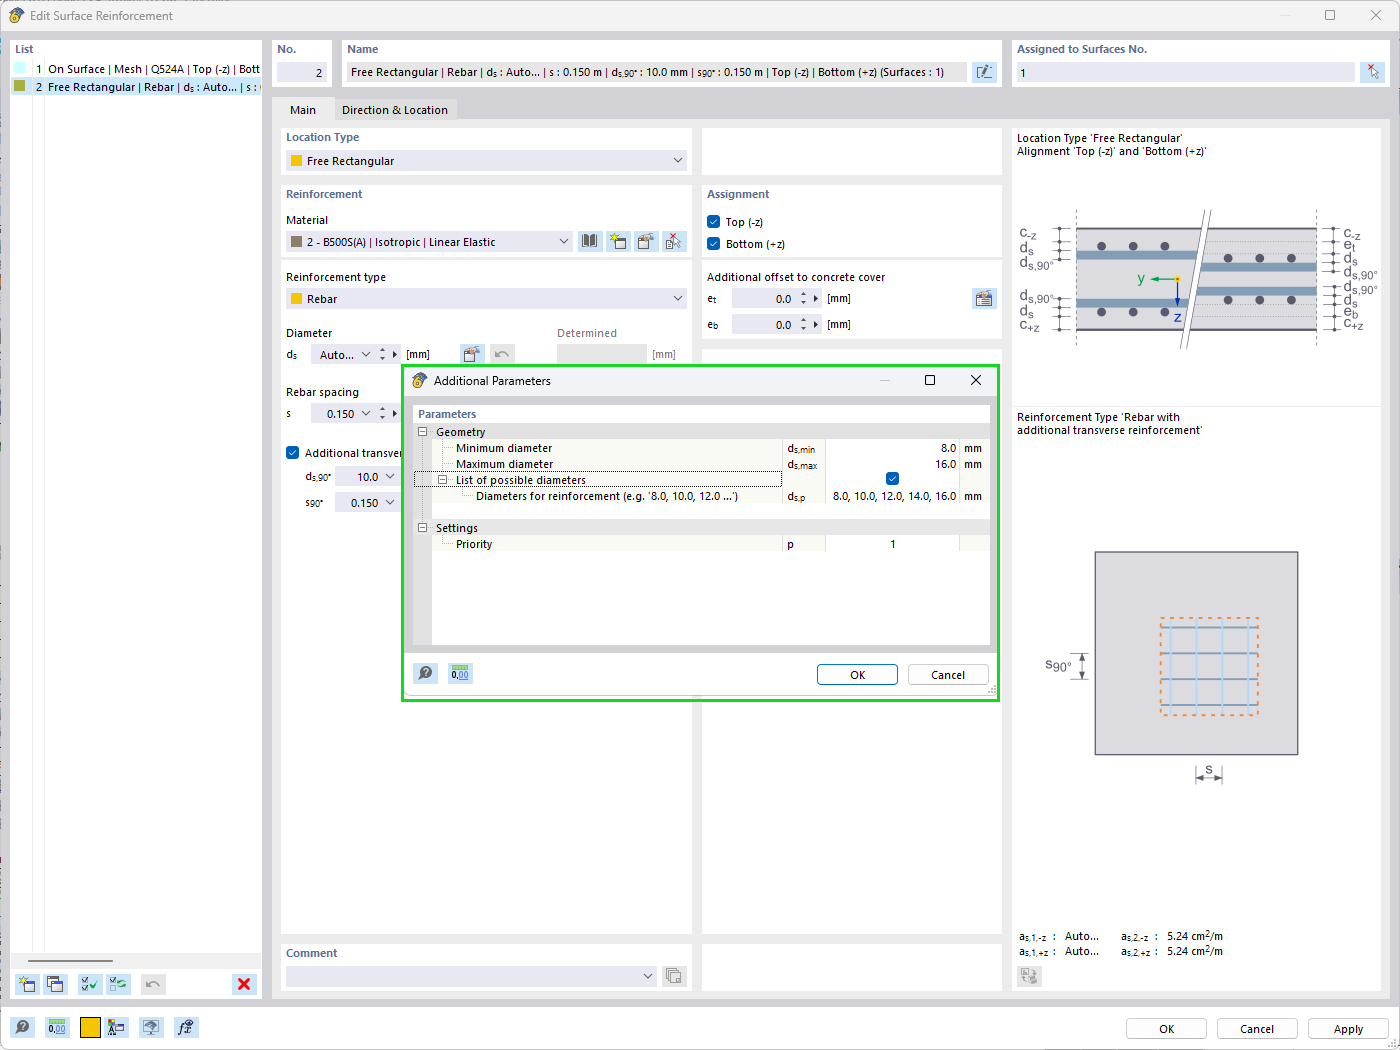
Task: Click the select all checkmark icon below List
Action: pos(90,984)
